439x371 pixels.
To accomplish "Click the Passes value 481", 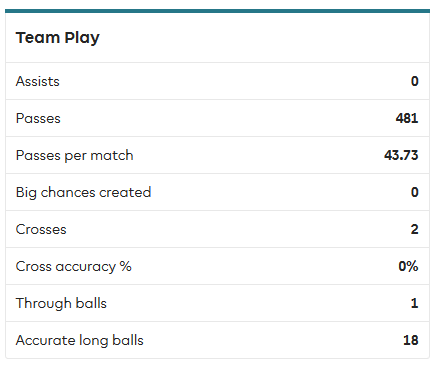I will [x=407, y=118].
